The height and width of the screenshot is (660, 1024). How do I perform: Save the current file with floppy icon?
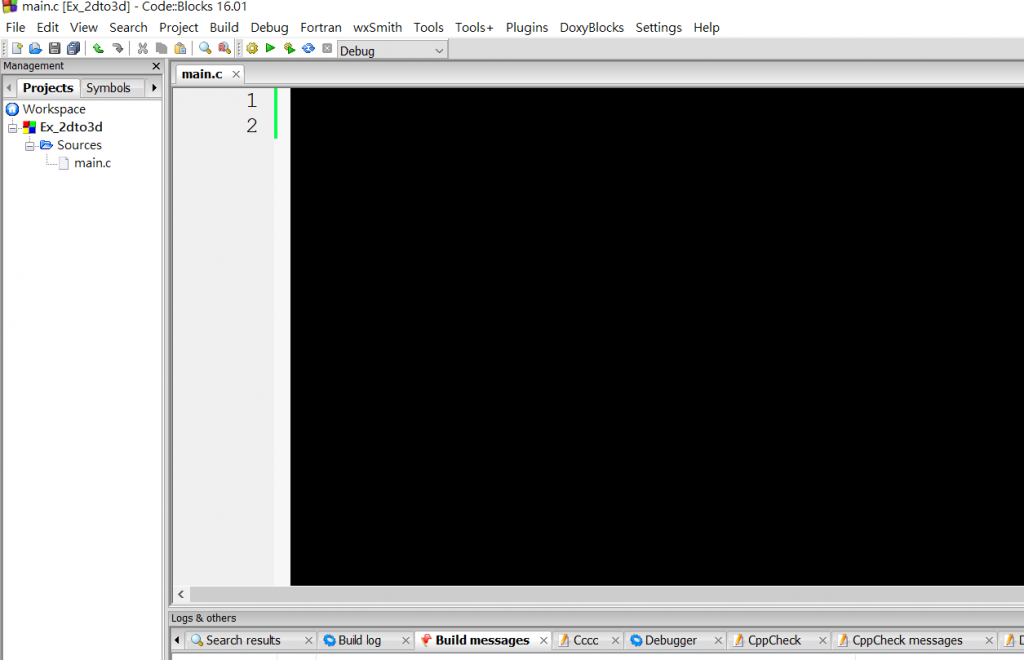pos(54,48)
